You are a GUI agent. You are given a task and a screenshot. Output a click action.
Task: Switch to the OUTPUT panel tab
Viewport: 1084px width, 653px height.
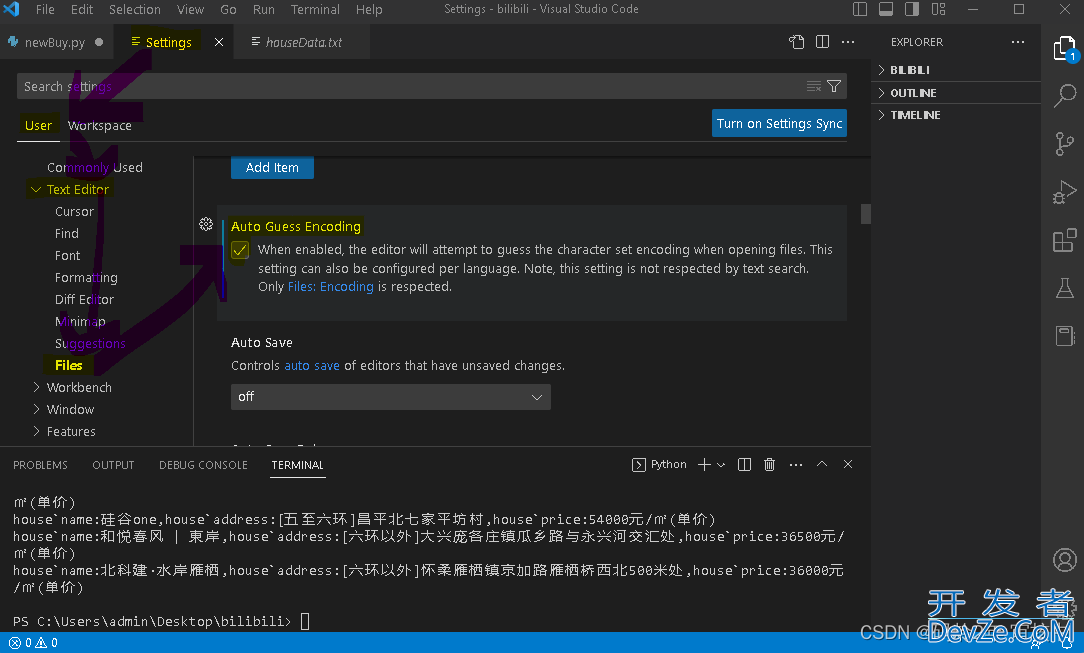(113, 465)
